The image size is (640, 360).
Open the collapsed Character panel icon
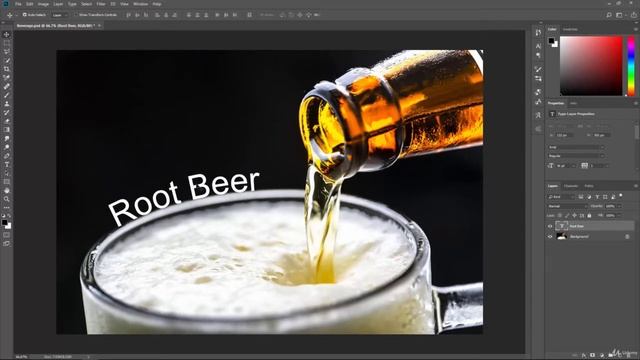[538, 46]
